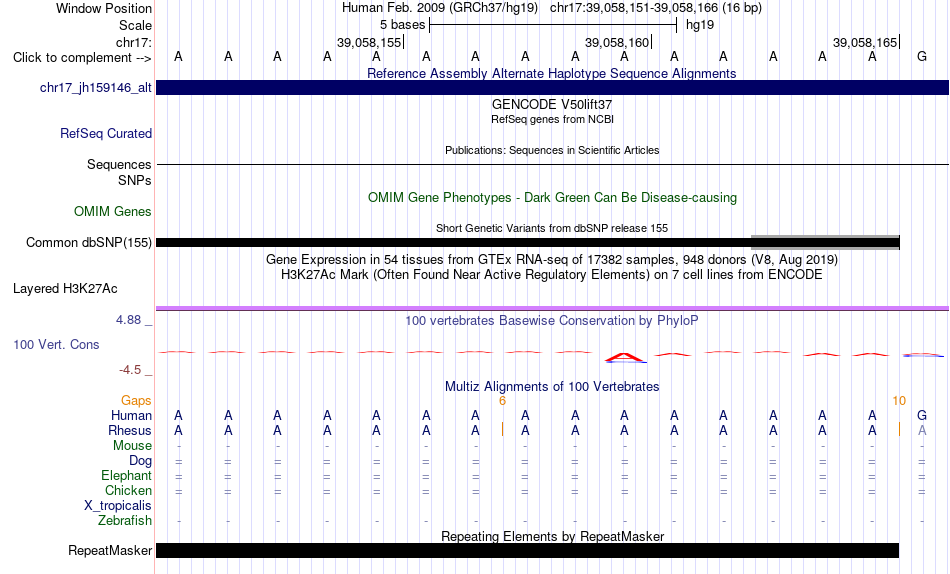
Task: Click the -4.5 conservation scale minimum
Action: pos(130,370)
